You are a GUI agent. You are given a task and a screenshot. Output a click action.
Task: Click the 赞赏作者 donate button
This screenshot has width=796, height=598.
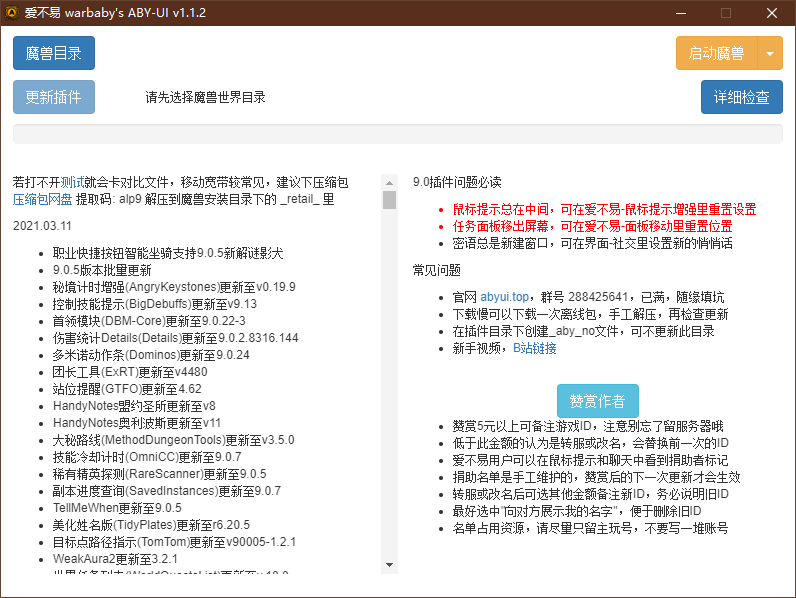(x=597, y=401)
